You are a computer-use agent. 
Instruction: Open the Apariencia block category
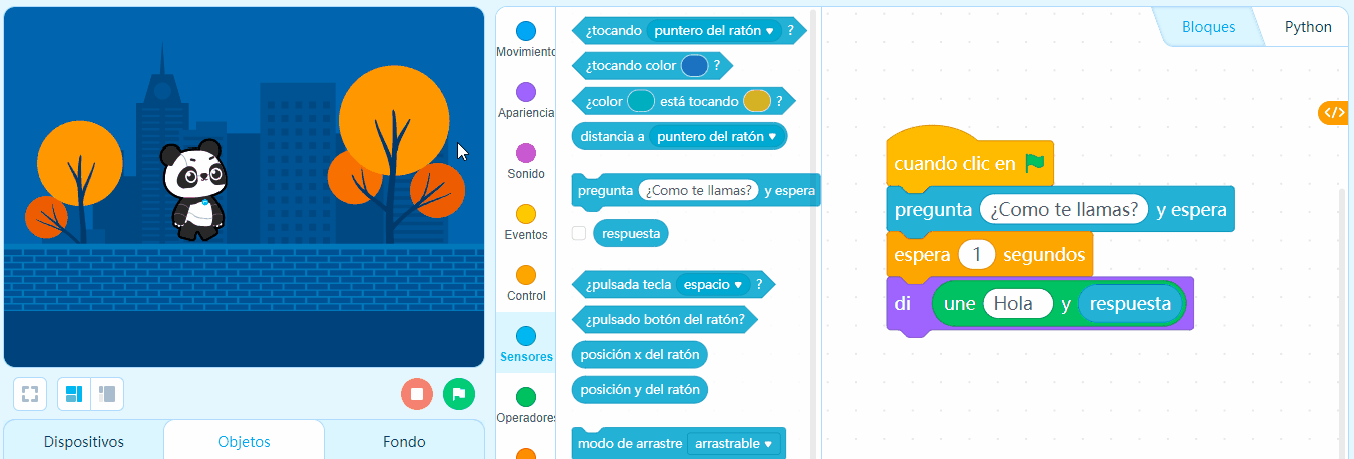pos(525,101)
